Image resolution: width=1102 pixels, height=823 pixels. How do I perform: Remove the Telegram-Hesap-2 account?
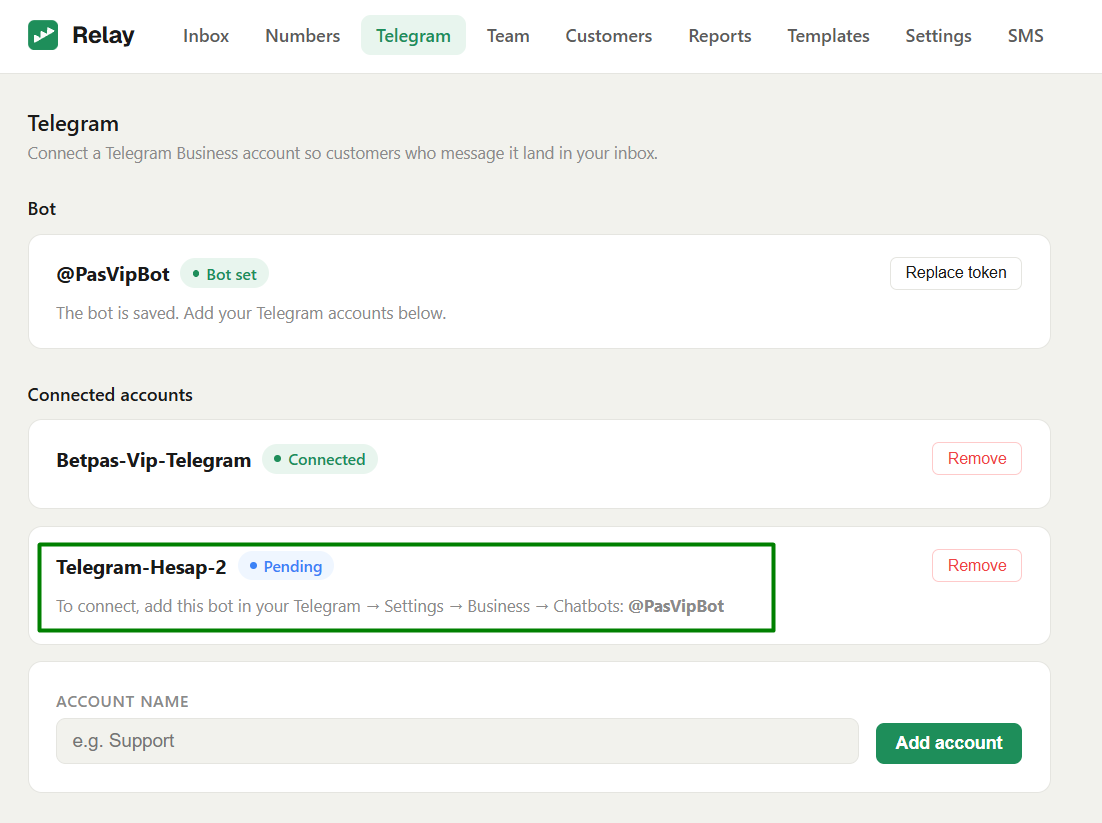pos(977,565)
